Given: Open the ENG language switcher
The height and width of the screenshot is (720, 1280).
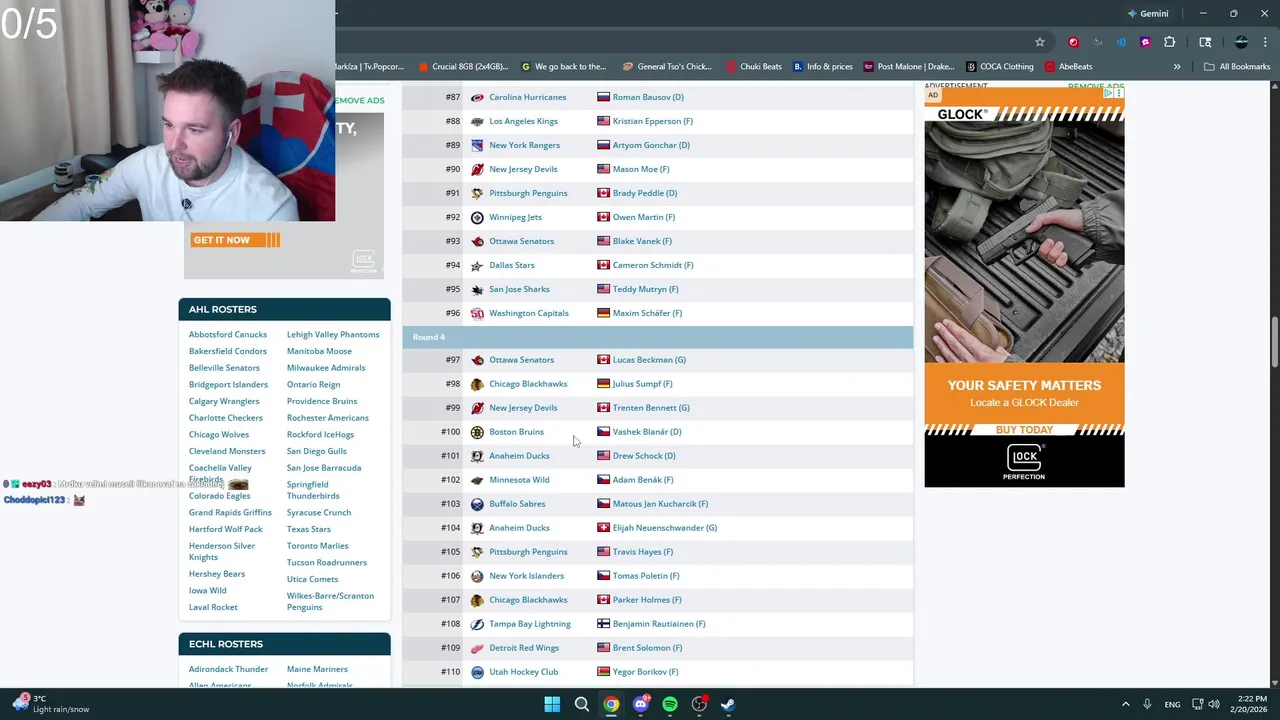Looking at the screenshot, I should click(x=1172, y=704).
